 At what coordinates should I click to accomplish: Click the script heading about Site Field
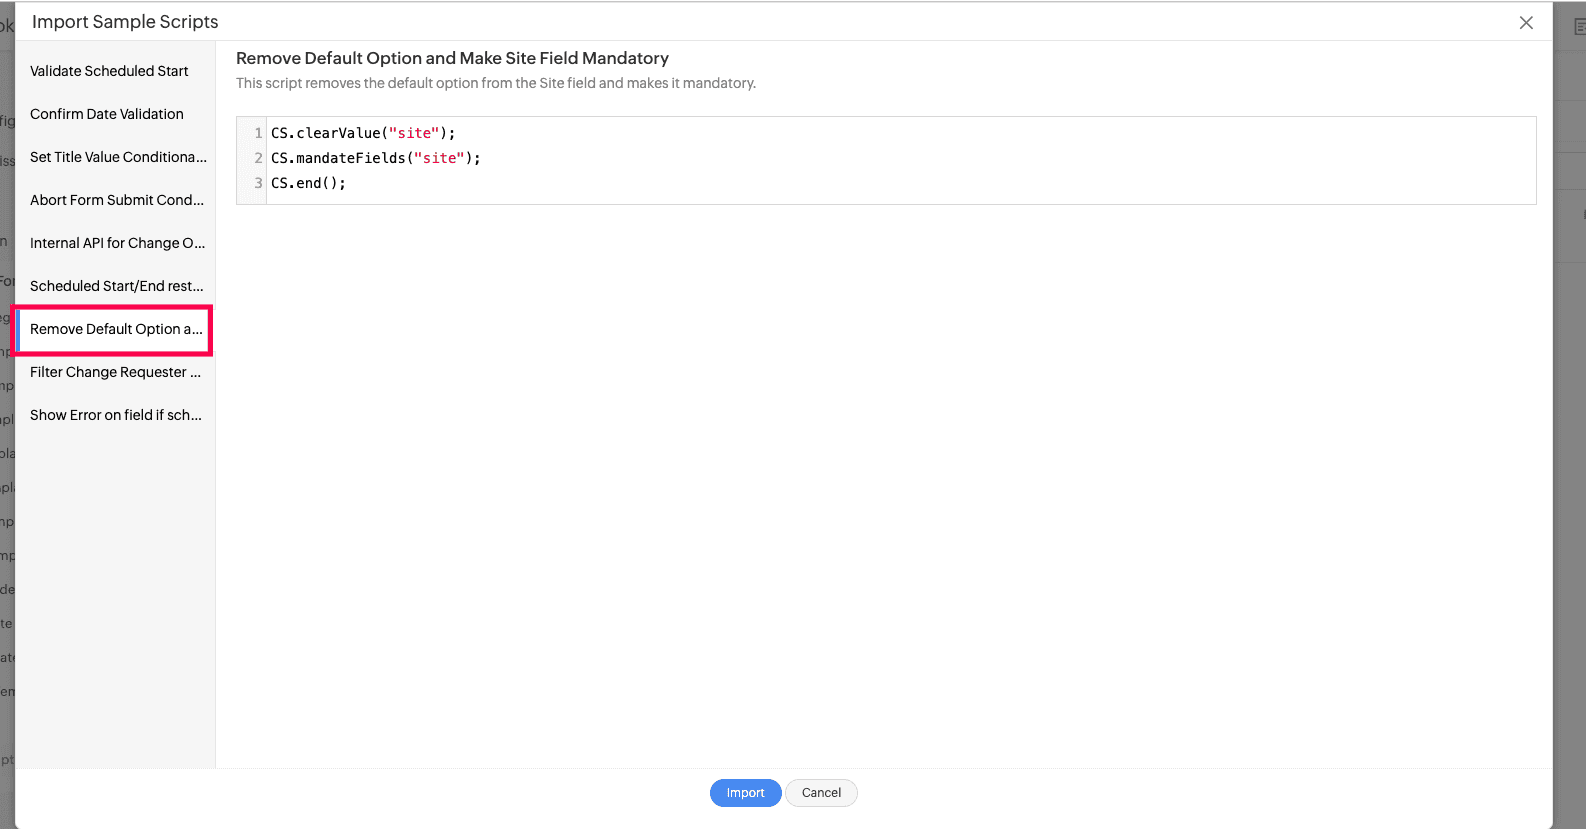(452, 58)
